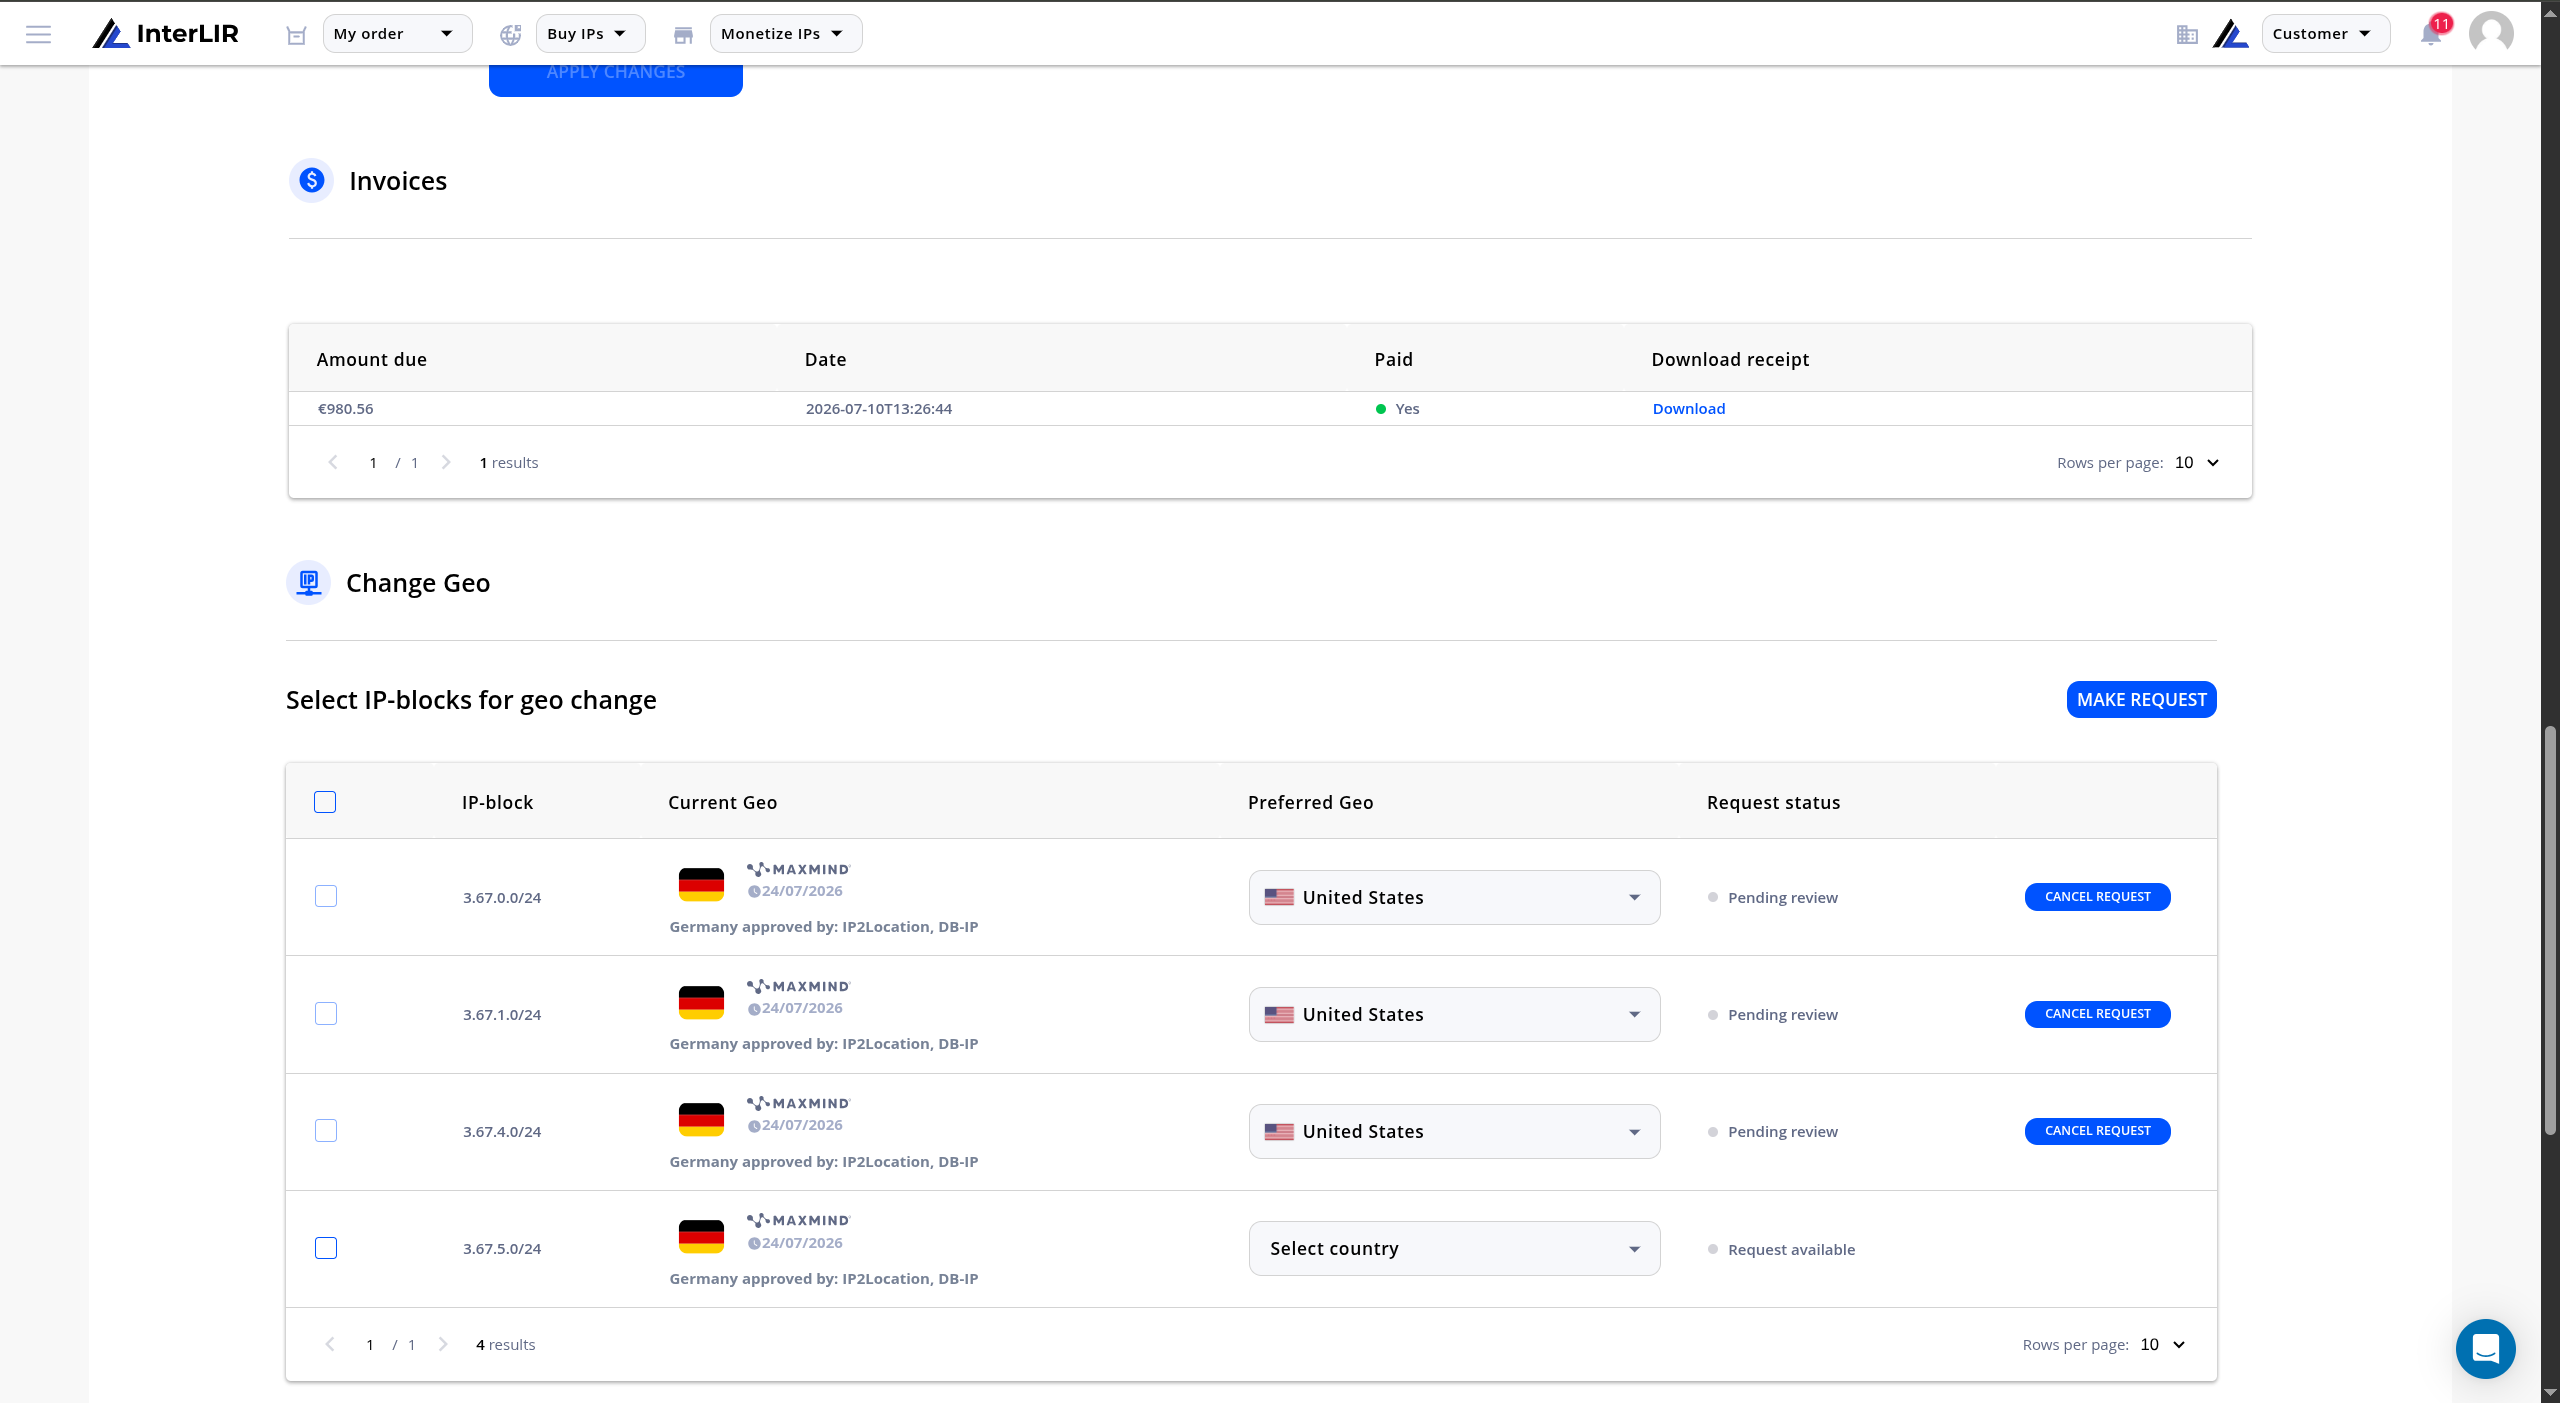The width and height of the screenshot is (2560, 1403).
Task: Click the globe icon beside Buy IPs
Action: 511,35
